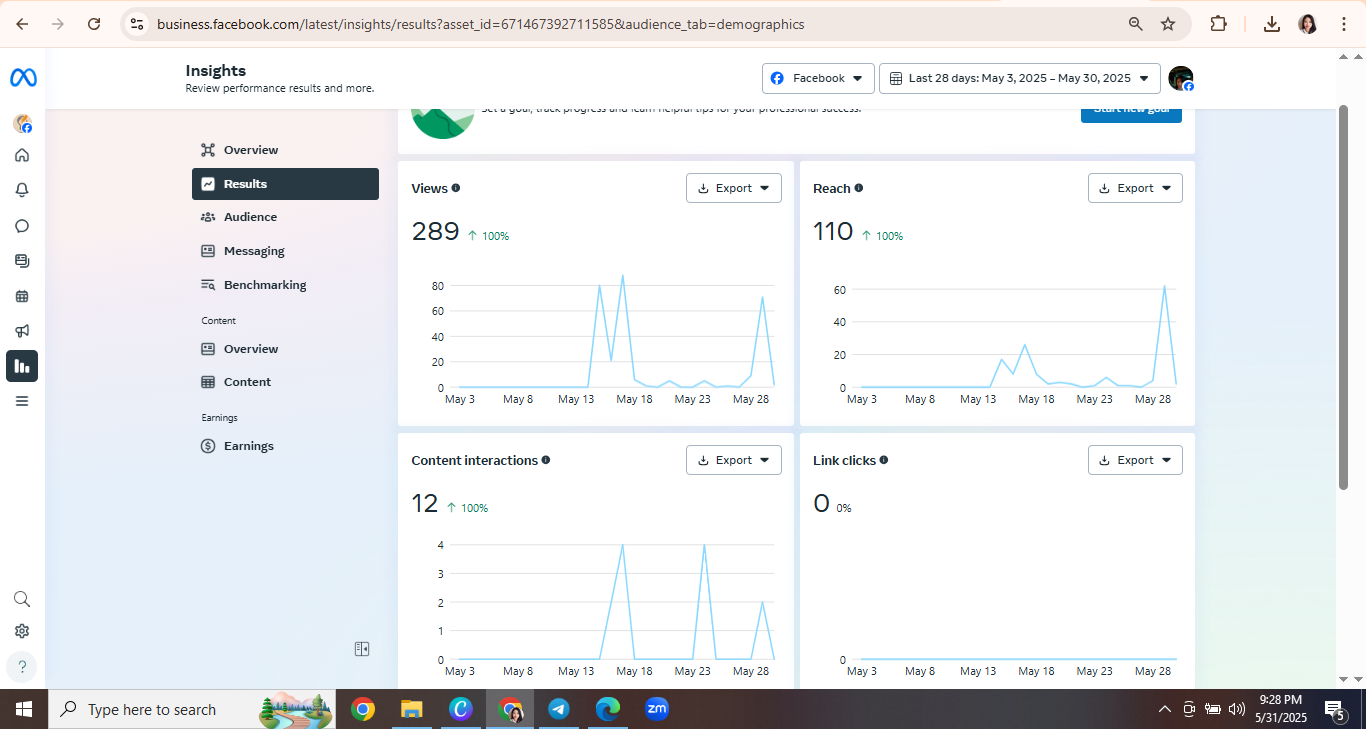Open the Facebook platform dropdown
The image size is (1366, 729).
coord(818,78)
